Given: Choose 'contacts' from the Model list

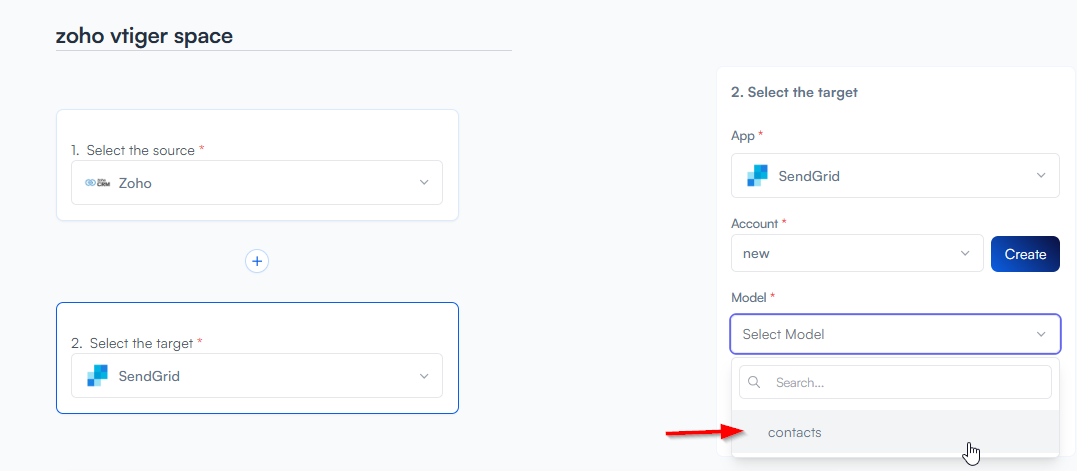Looking at the screenshot, I should (x=795, y=433).
